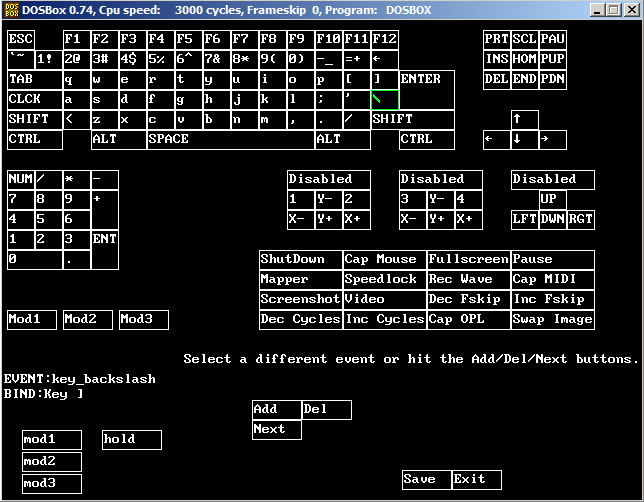Select the ENTER key box
The width and height of the screenshot is (644, 502).
coord(427,90)
